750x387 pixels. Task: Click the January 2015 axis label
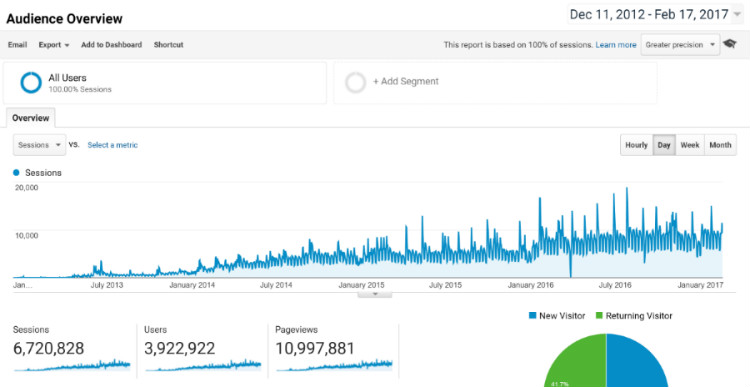pyautogui.click(x=362, y=286)
